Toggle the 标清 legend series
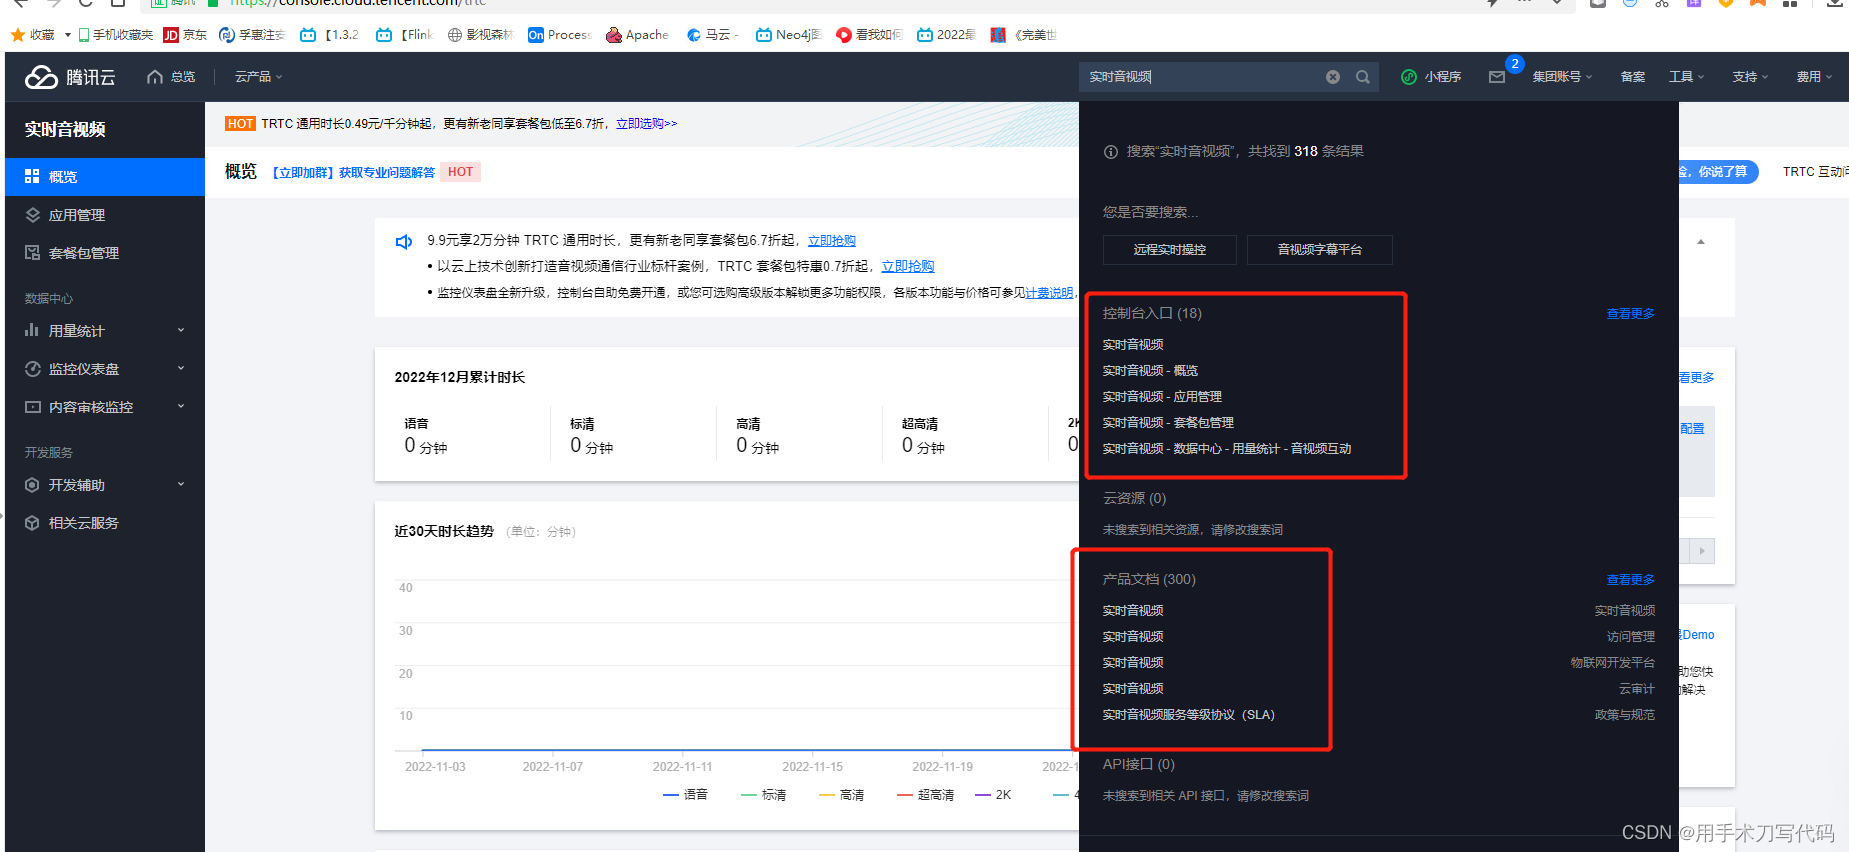The height and width of the screenshot is (852, 1849). pos(763,795)
